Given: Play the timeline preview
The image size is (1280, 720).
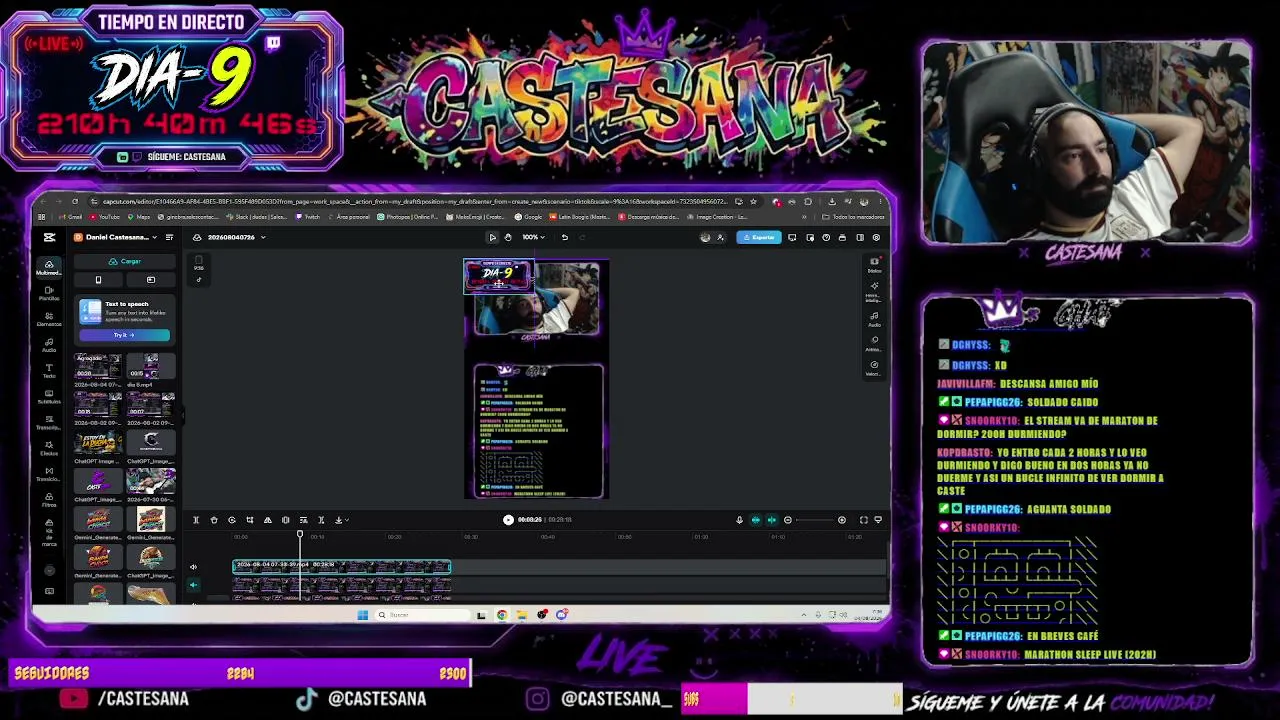Looking at the screenshot, I should (508, 520).
